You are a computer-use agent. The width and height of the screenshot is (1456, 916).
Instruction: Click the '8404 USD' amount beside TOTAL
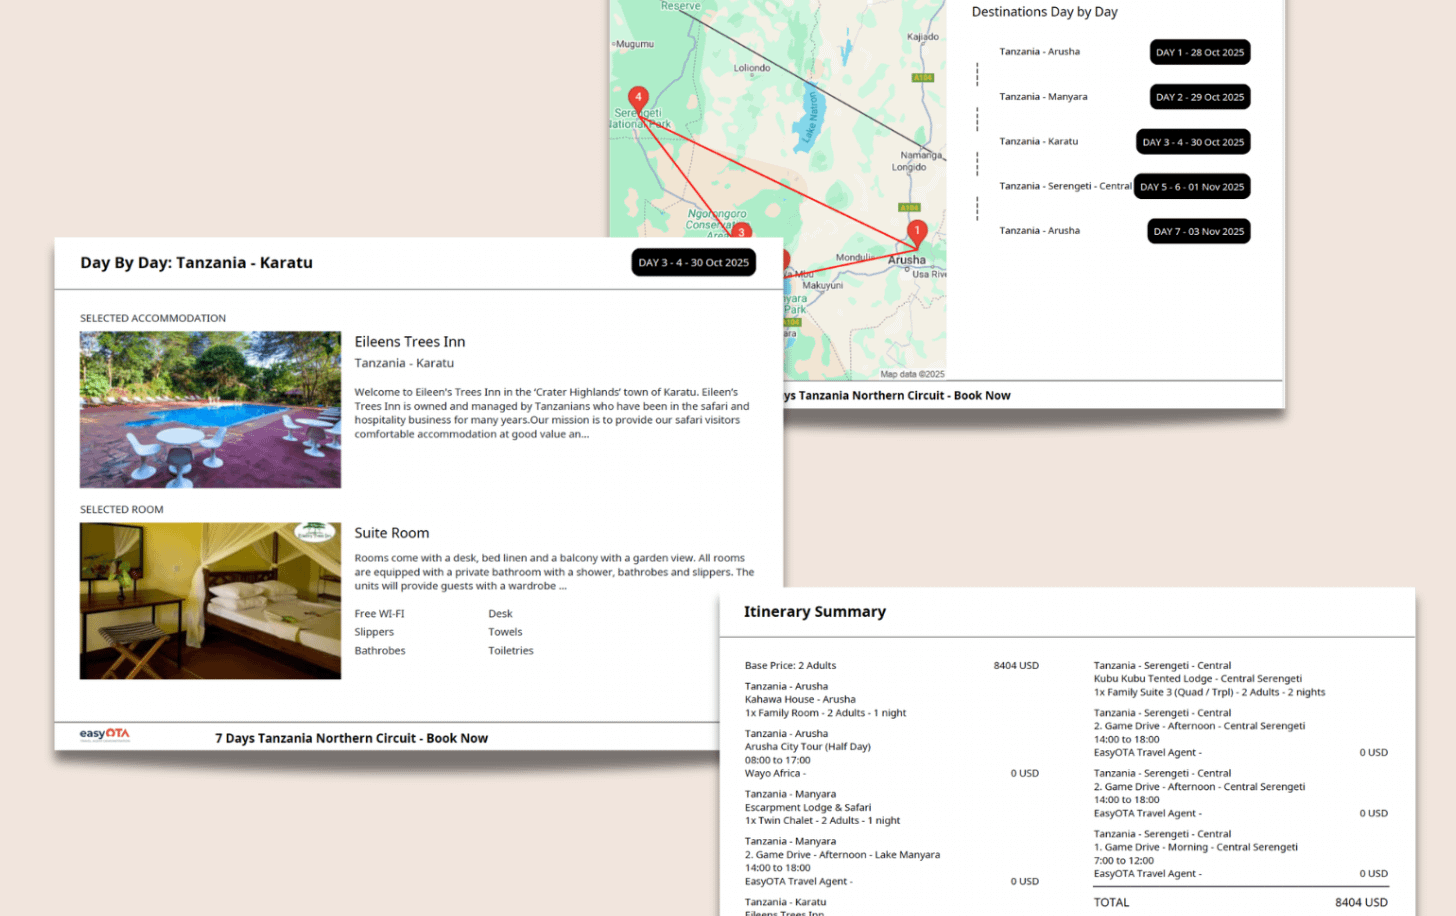pos(1361,902)
